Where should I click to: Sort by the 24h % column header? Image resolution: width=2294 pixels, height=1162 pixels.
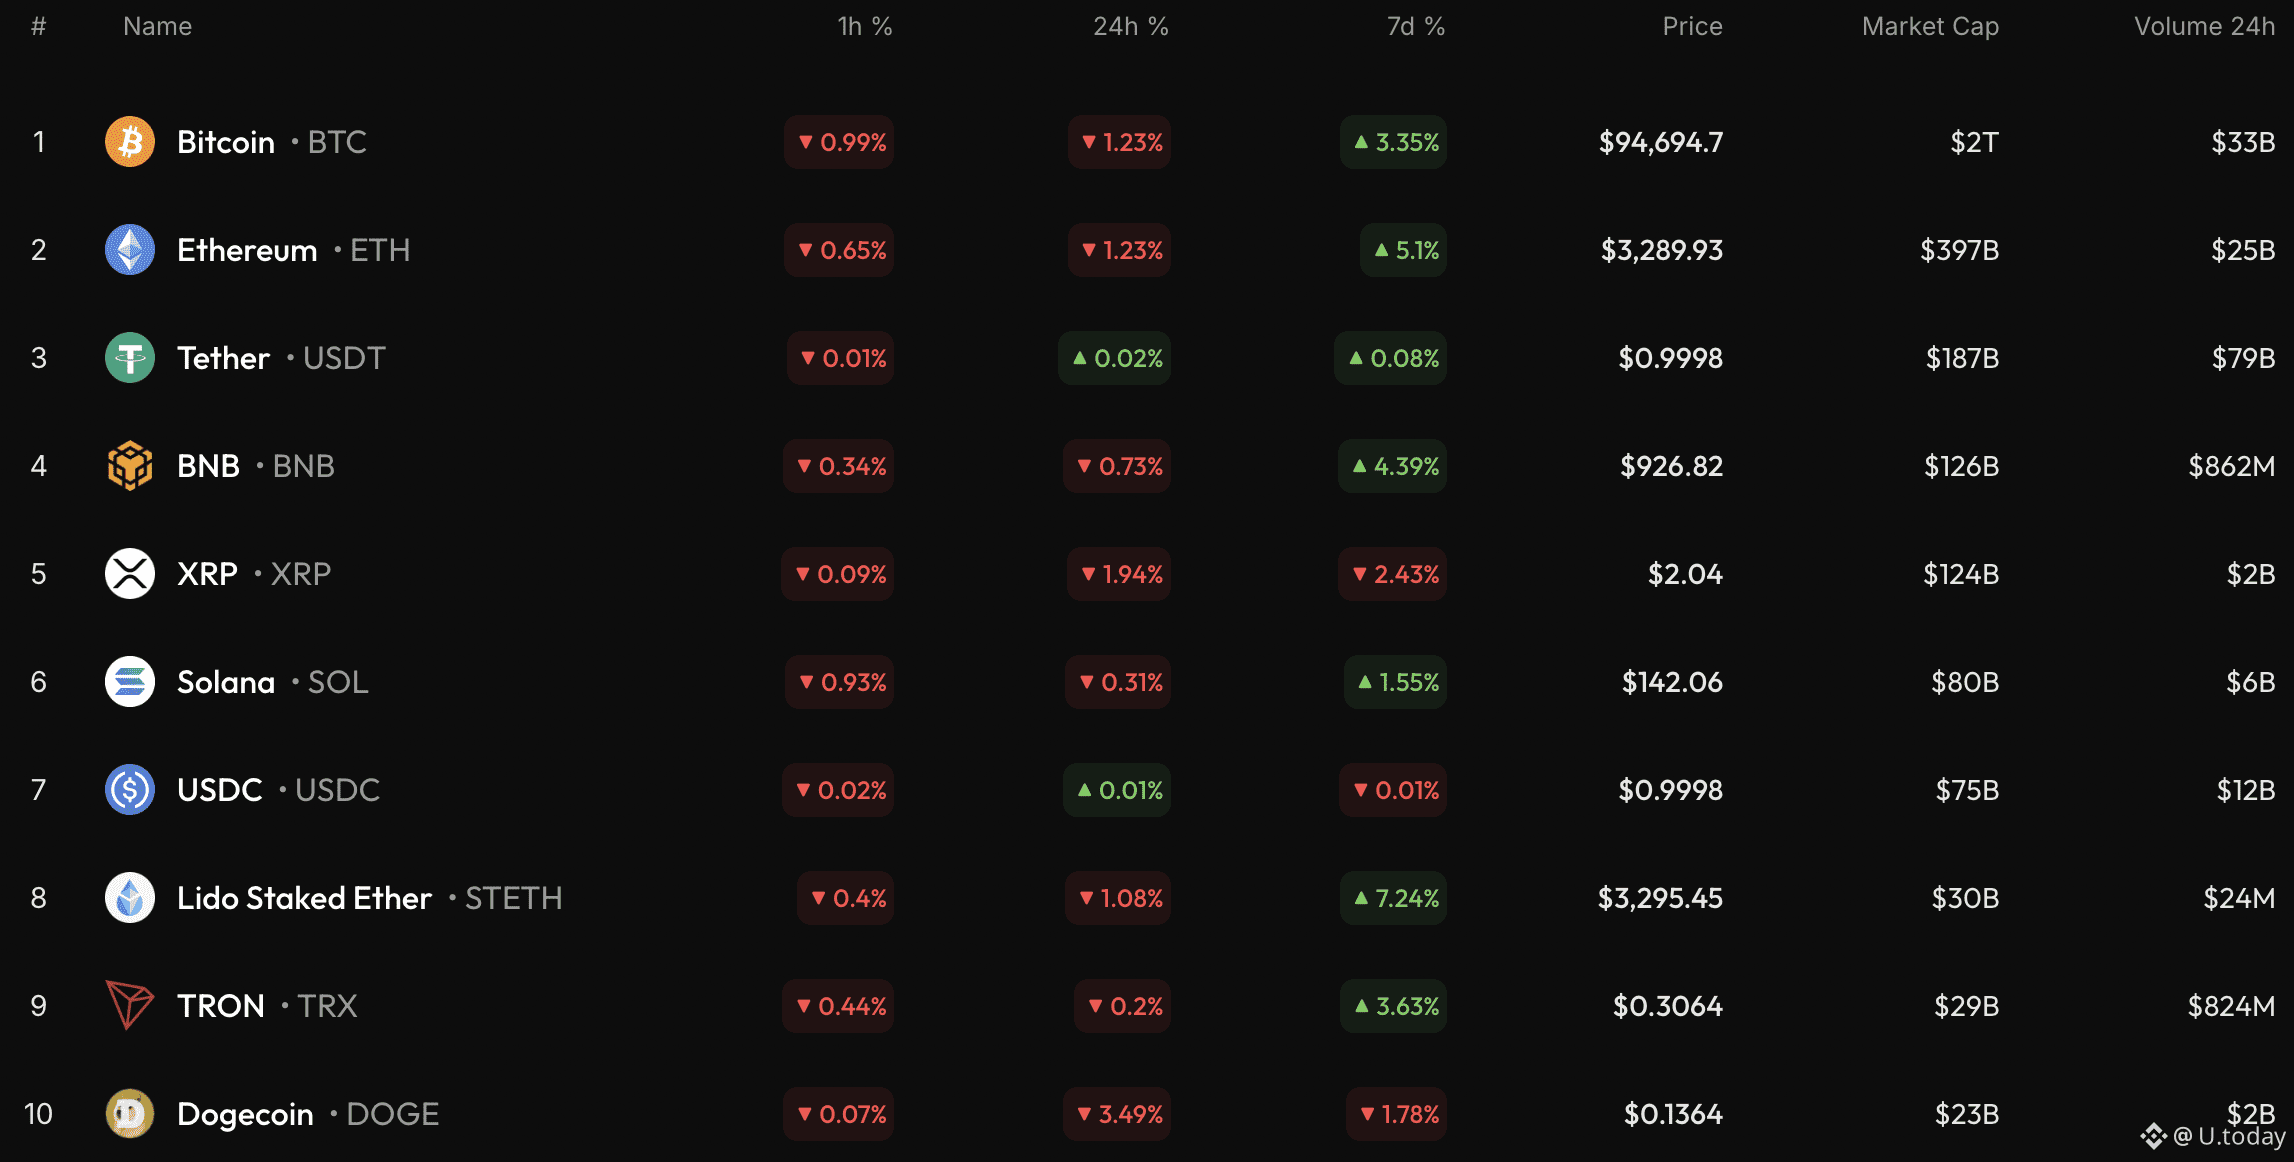pos(1130,27)
